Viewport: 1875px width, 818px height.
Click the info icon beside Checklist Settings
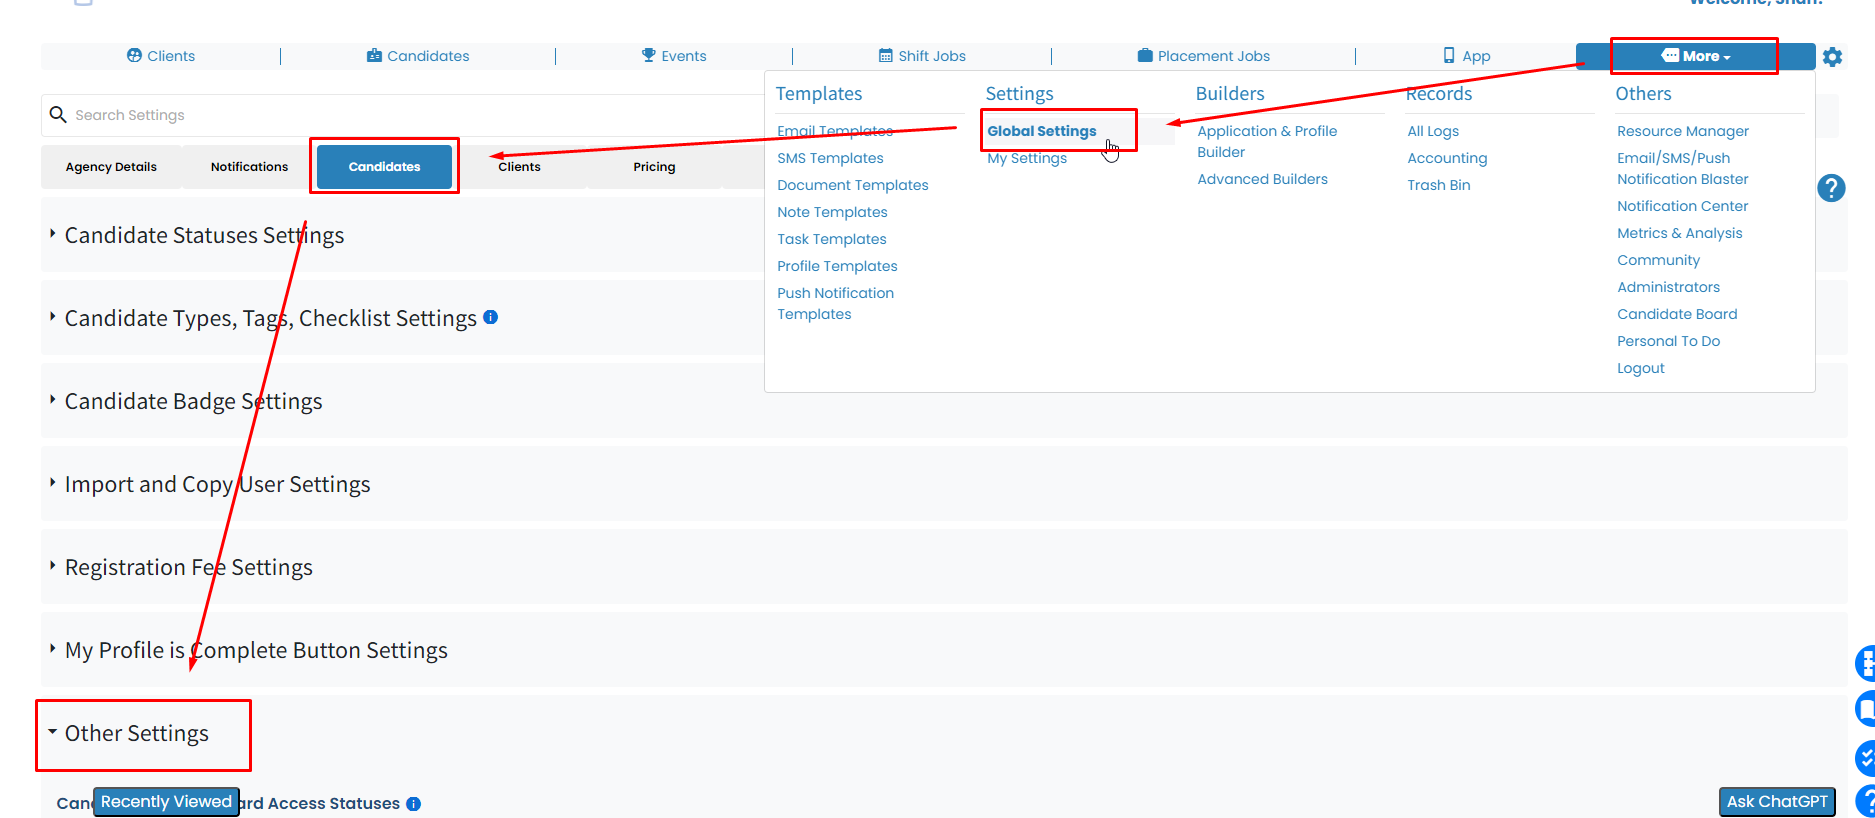(490, 317)
